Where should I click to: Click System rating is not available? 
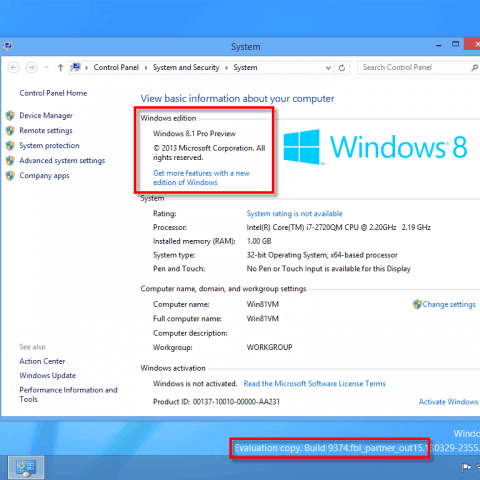pos(295,214)
